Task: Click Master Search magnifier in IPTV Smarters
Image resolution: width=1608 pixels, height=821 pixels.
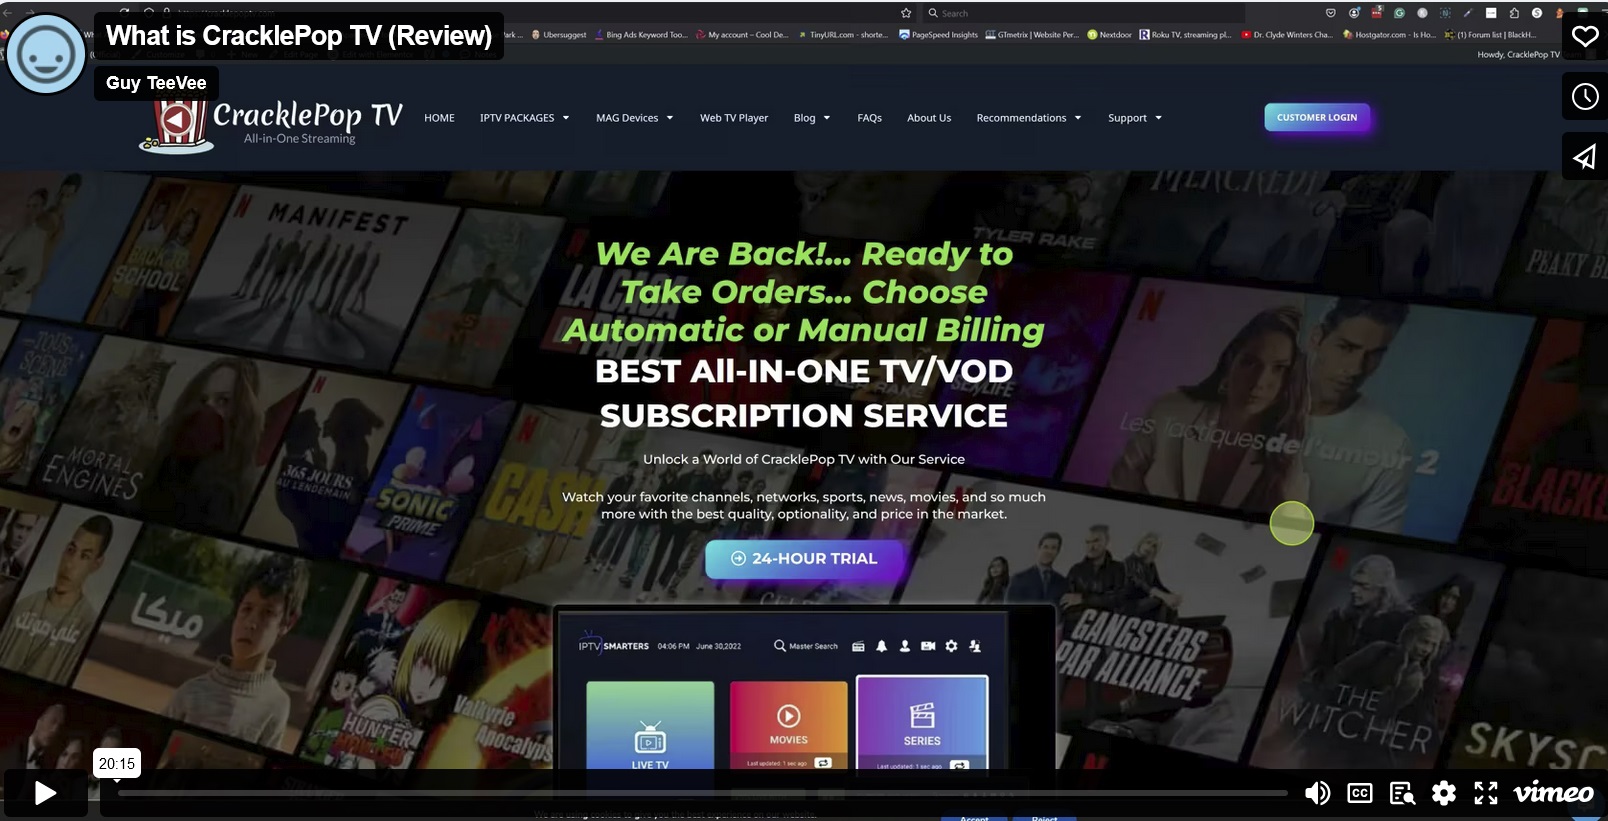Action: click(780, 646)
